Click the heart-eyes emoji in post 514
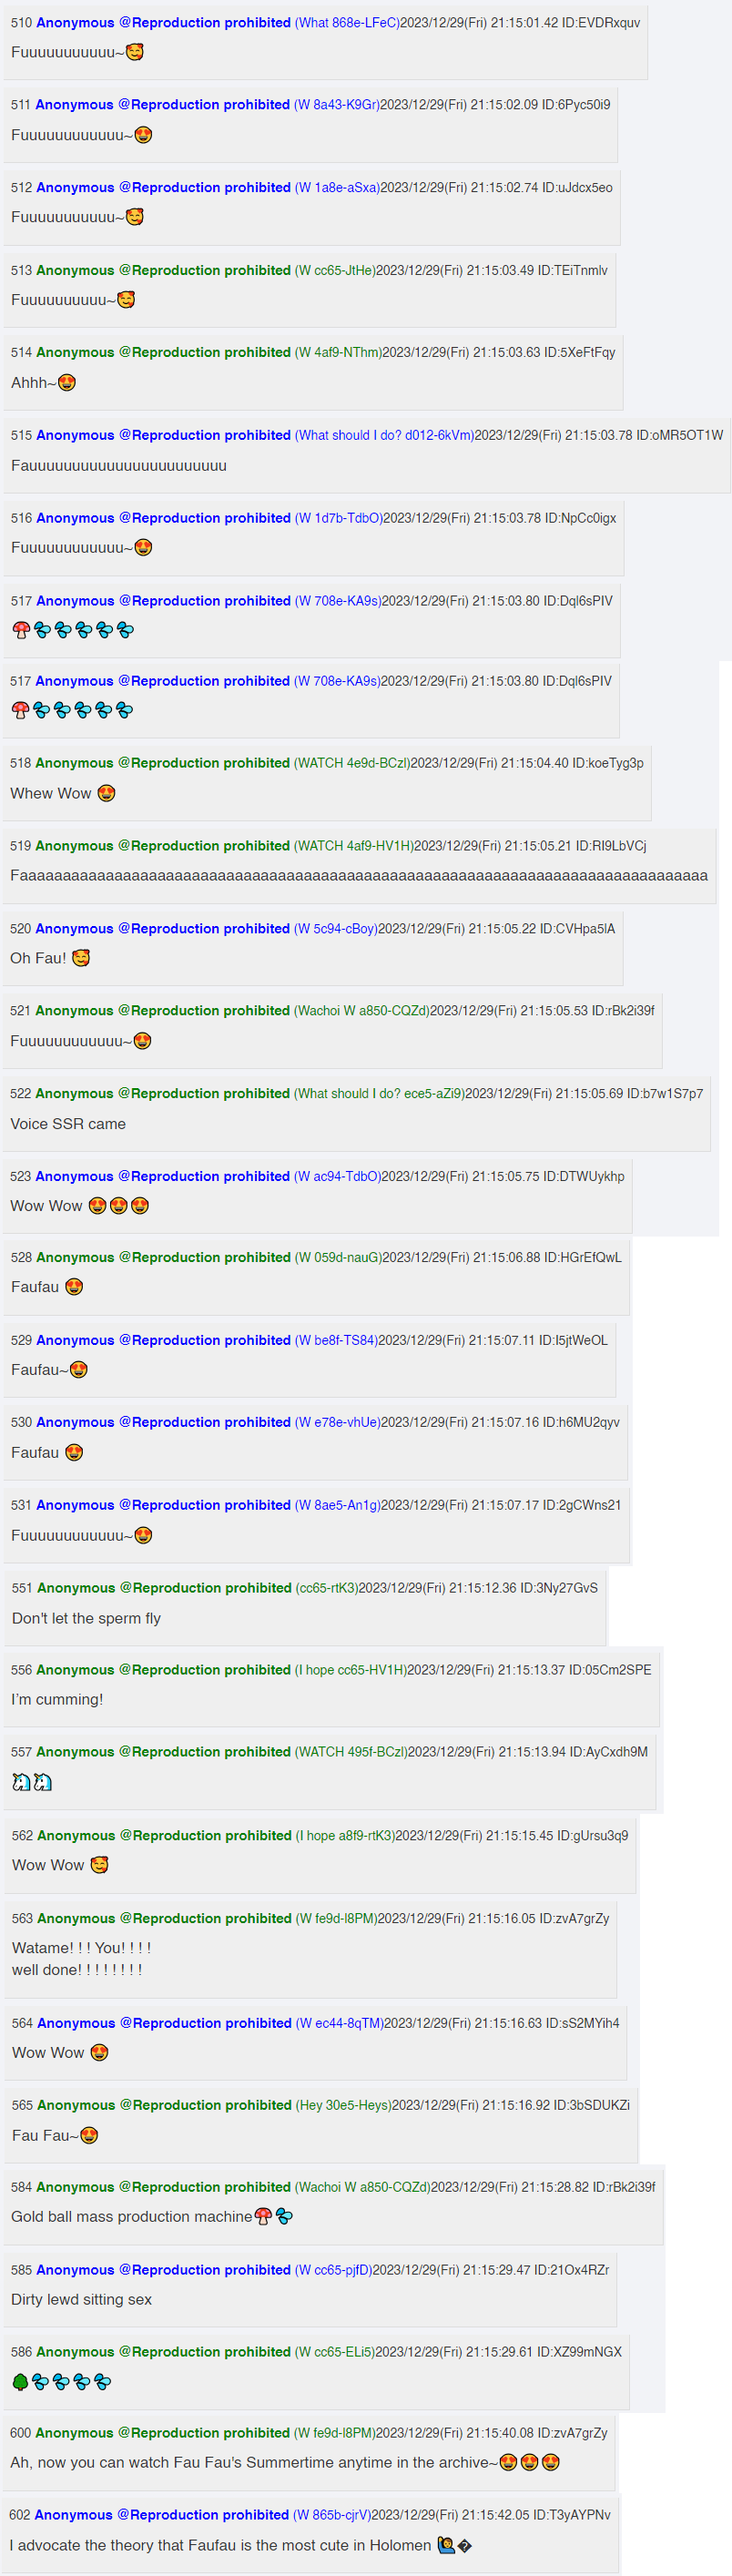This screenshot has width=732, height=2576. pos(67,383)
